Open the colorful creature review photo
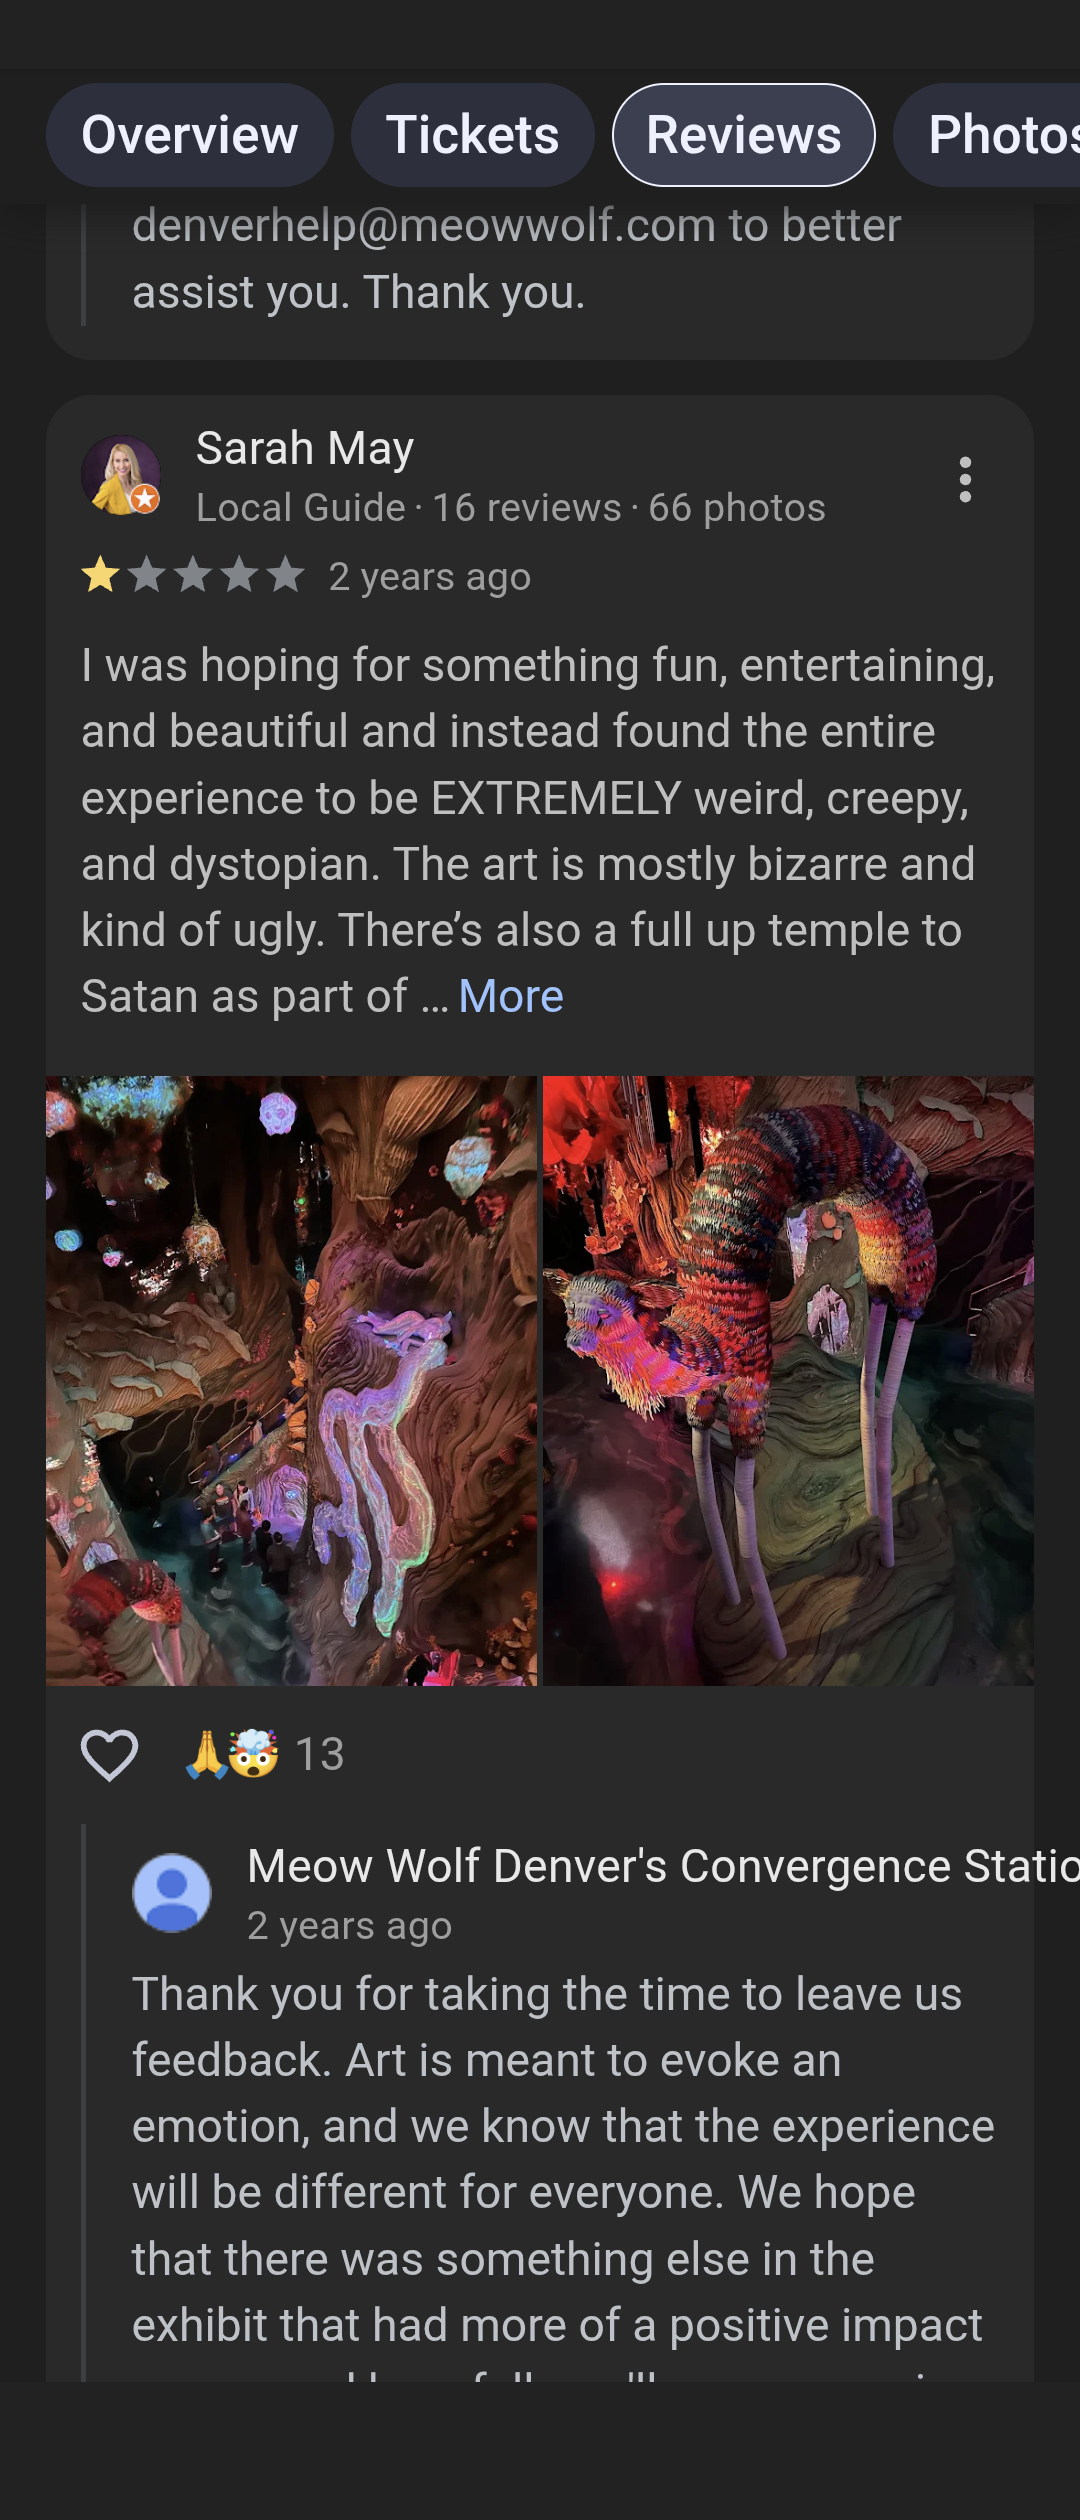This screenshot has height=2520, width=1080. point(788,1381)
